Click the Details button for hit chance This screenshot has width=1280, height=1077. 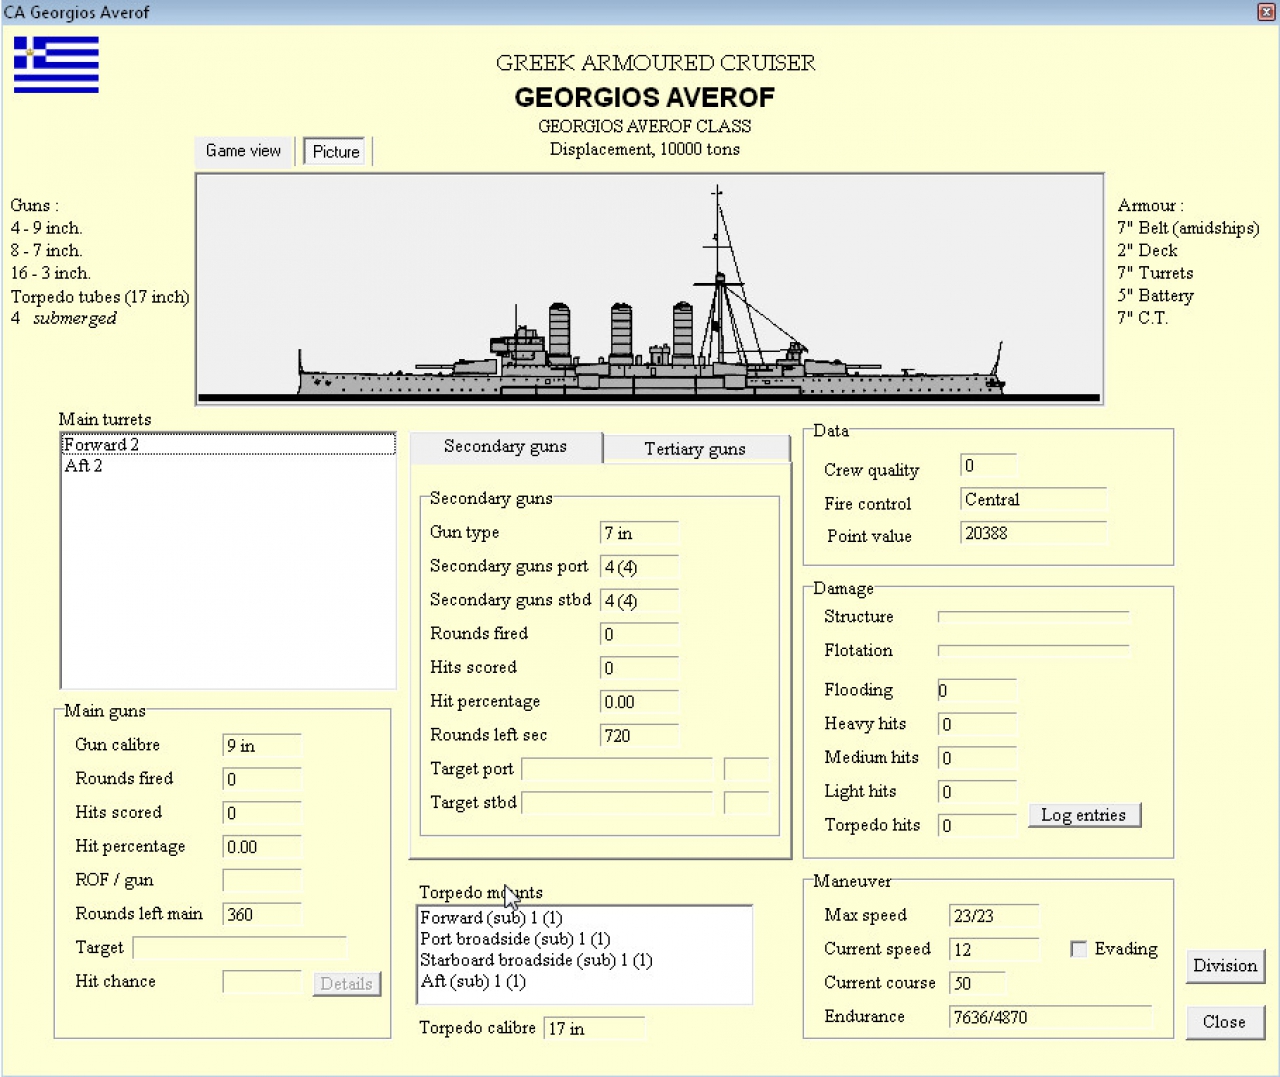[346, 984]
